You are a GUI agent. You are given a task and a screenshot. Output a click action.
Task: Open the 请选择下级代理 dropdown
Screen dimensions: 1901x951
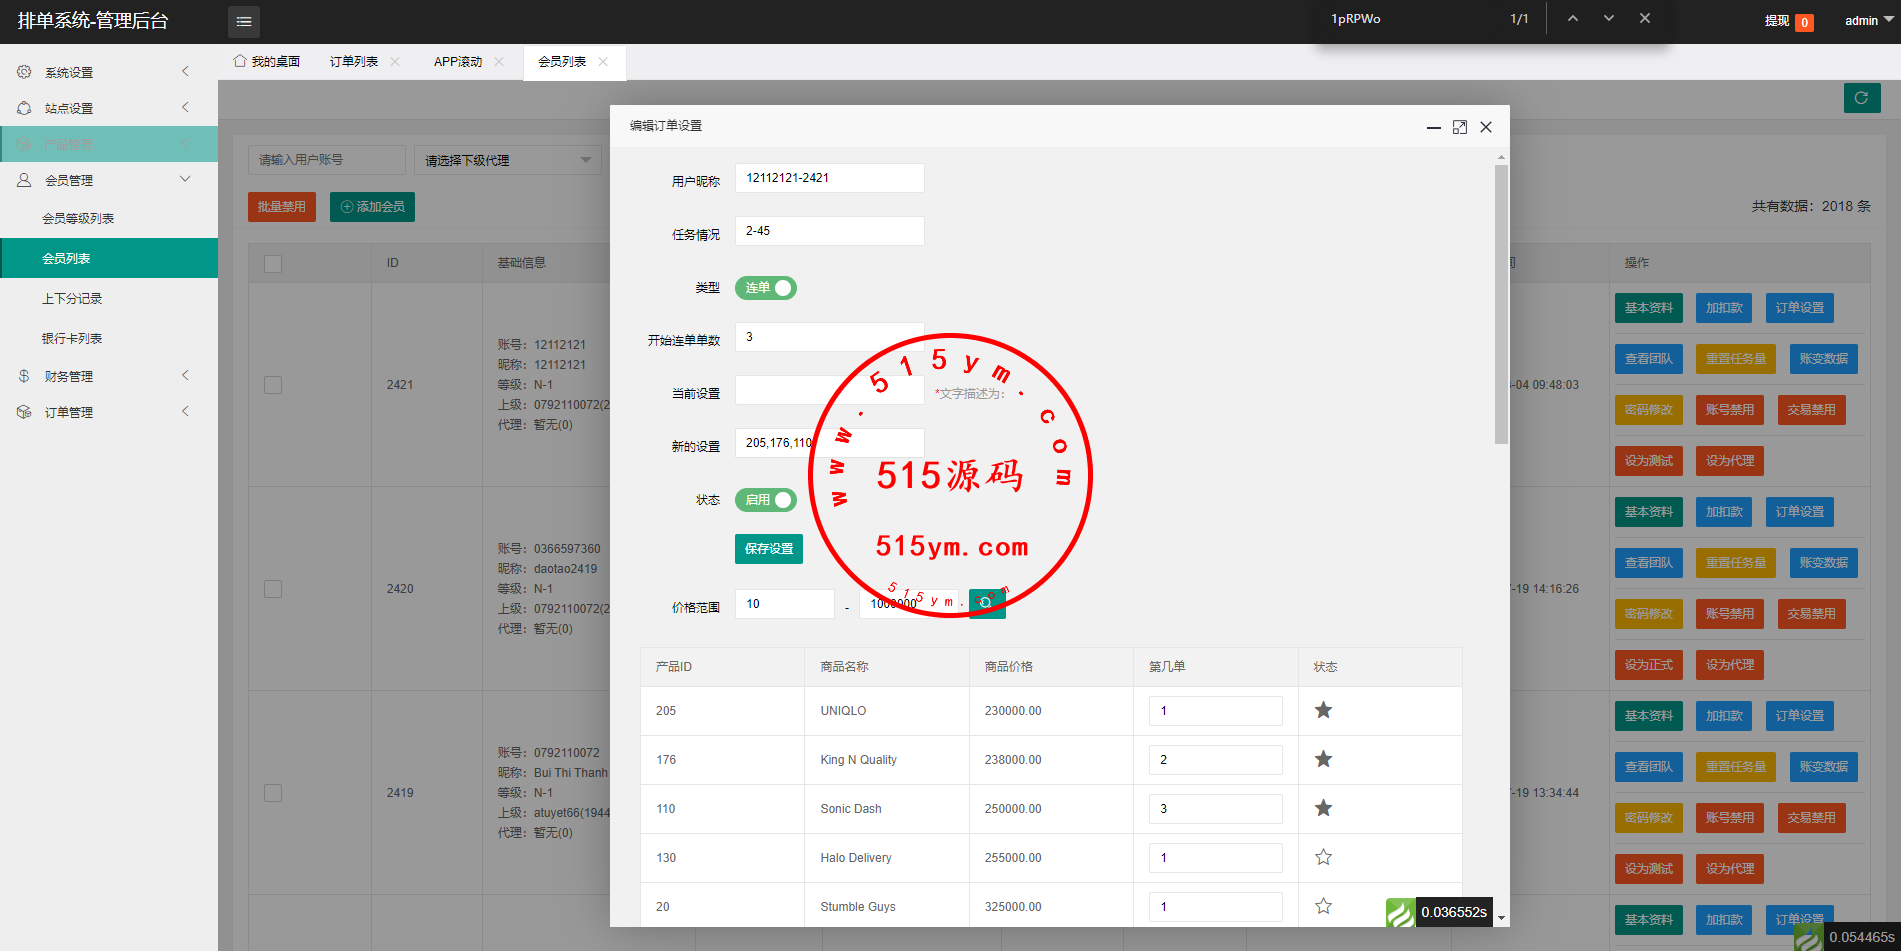507,160
